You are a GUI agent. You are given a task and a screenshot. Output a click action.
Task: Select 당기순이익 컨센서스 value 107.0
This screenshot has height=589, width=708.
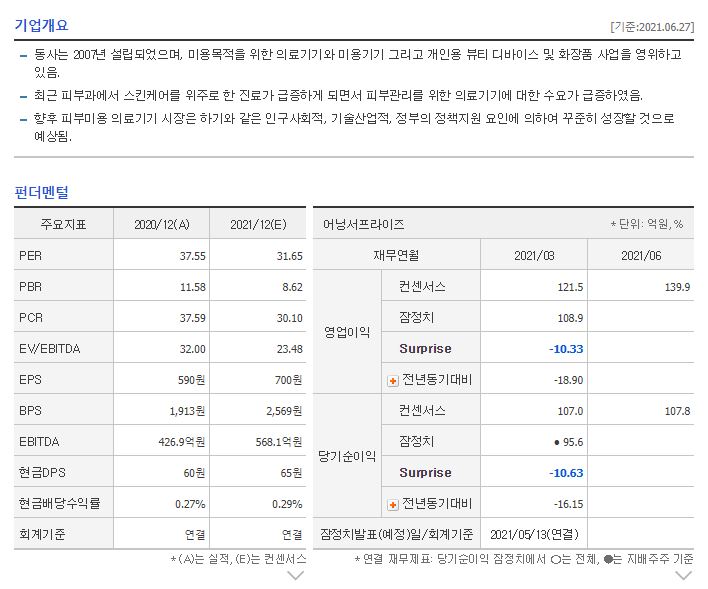570,411
